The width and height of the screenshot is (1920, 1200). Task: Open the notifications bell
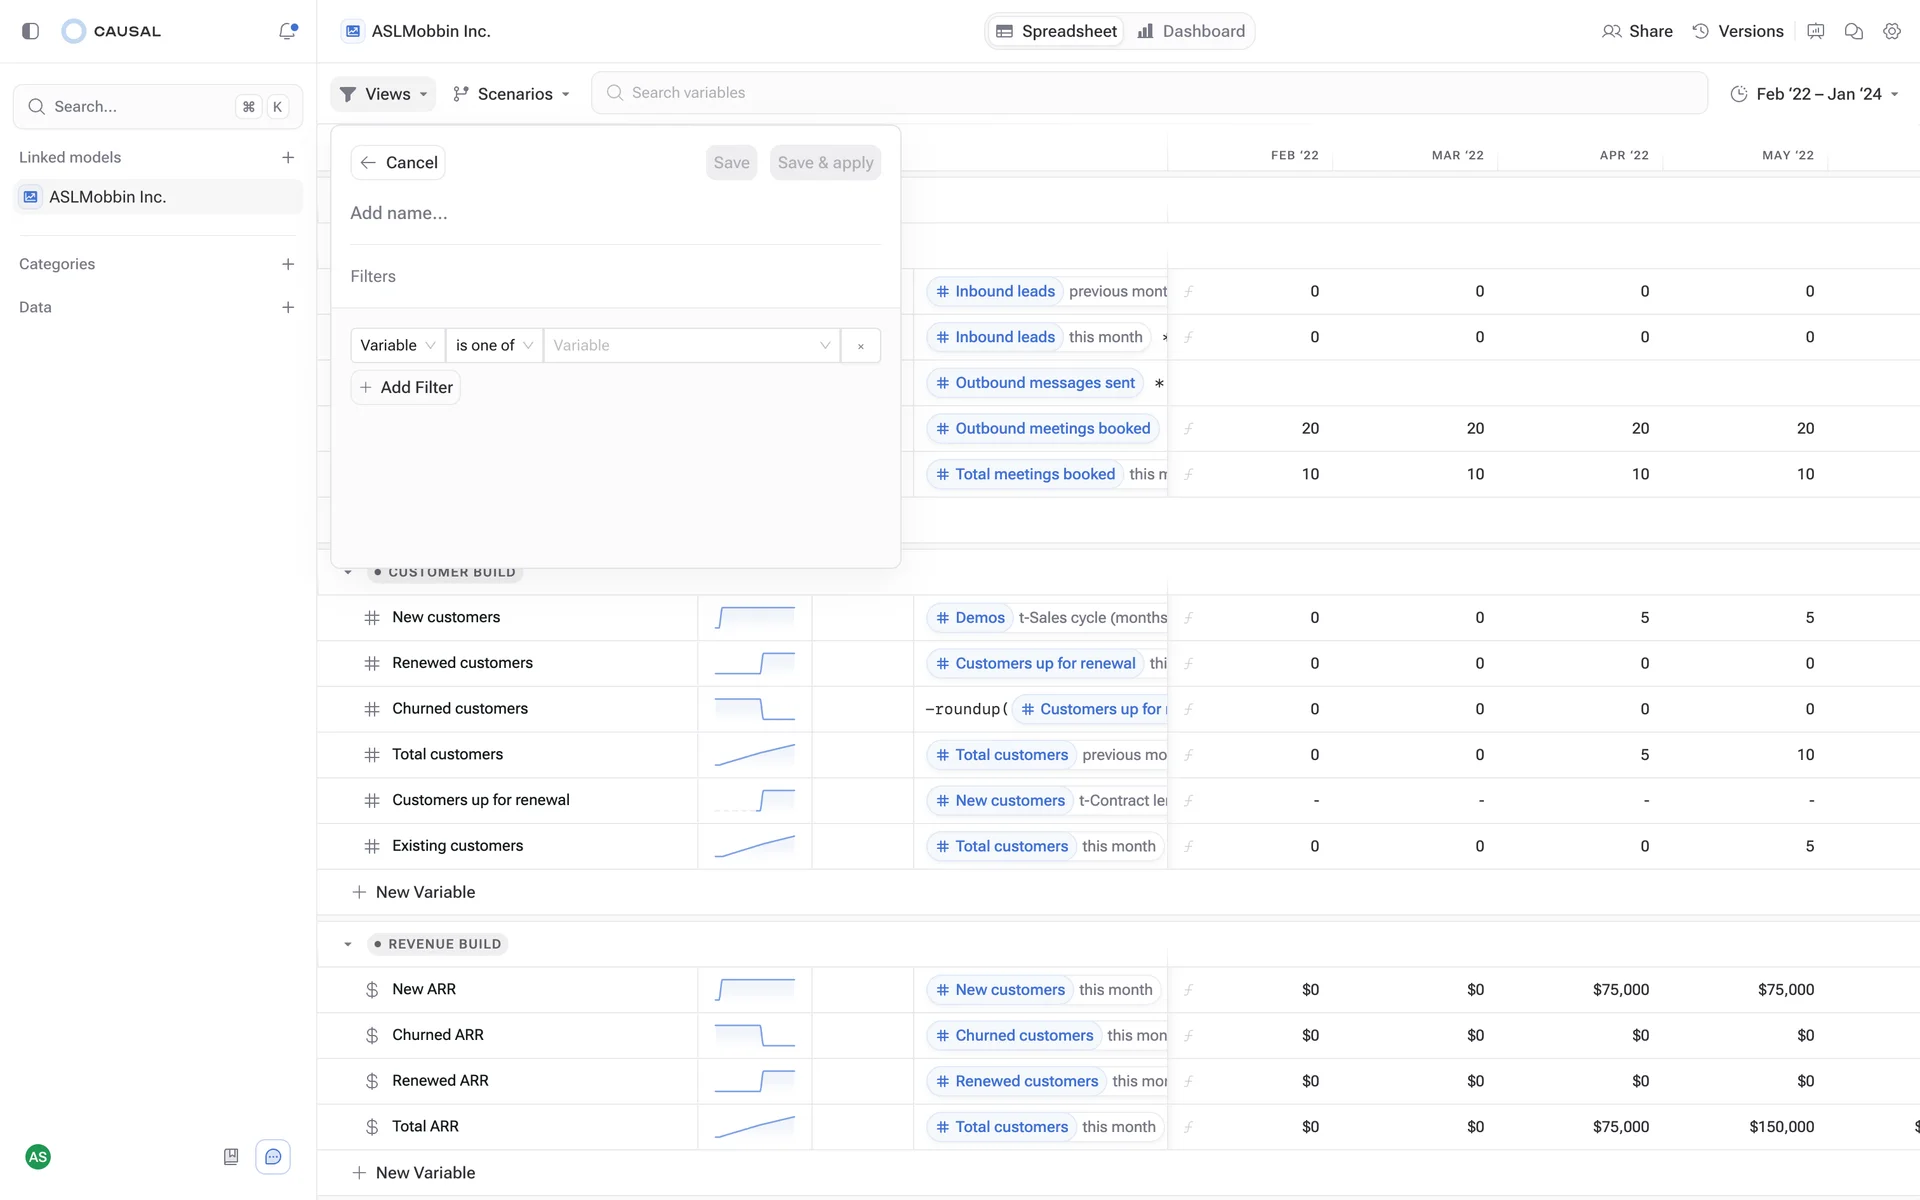click(x=288, y=31)
